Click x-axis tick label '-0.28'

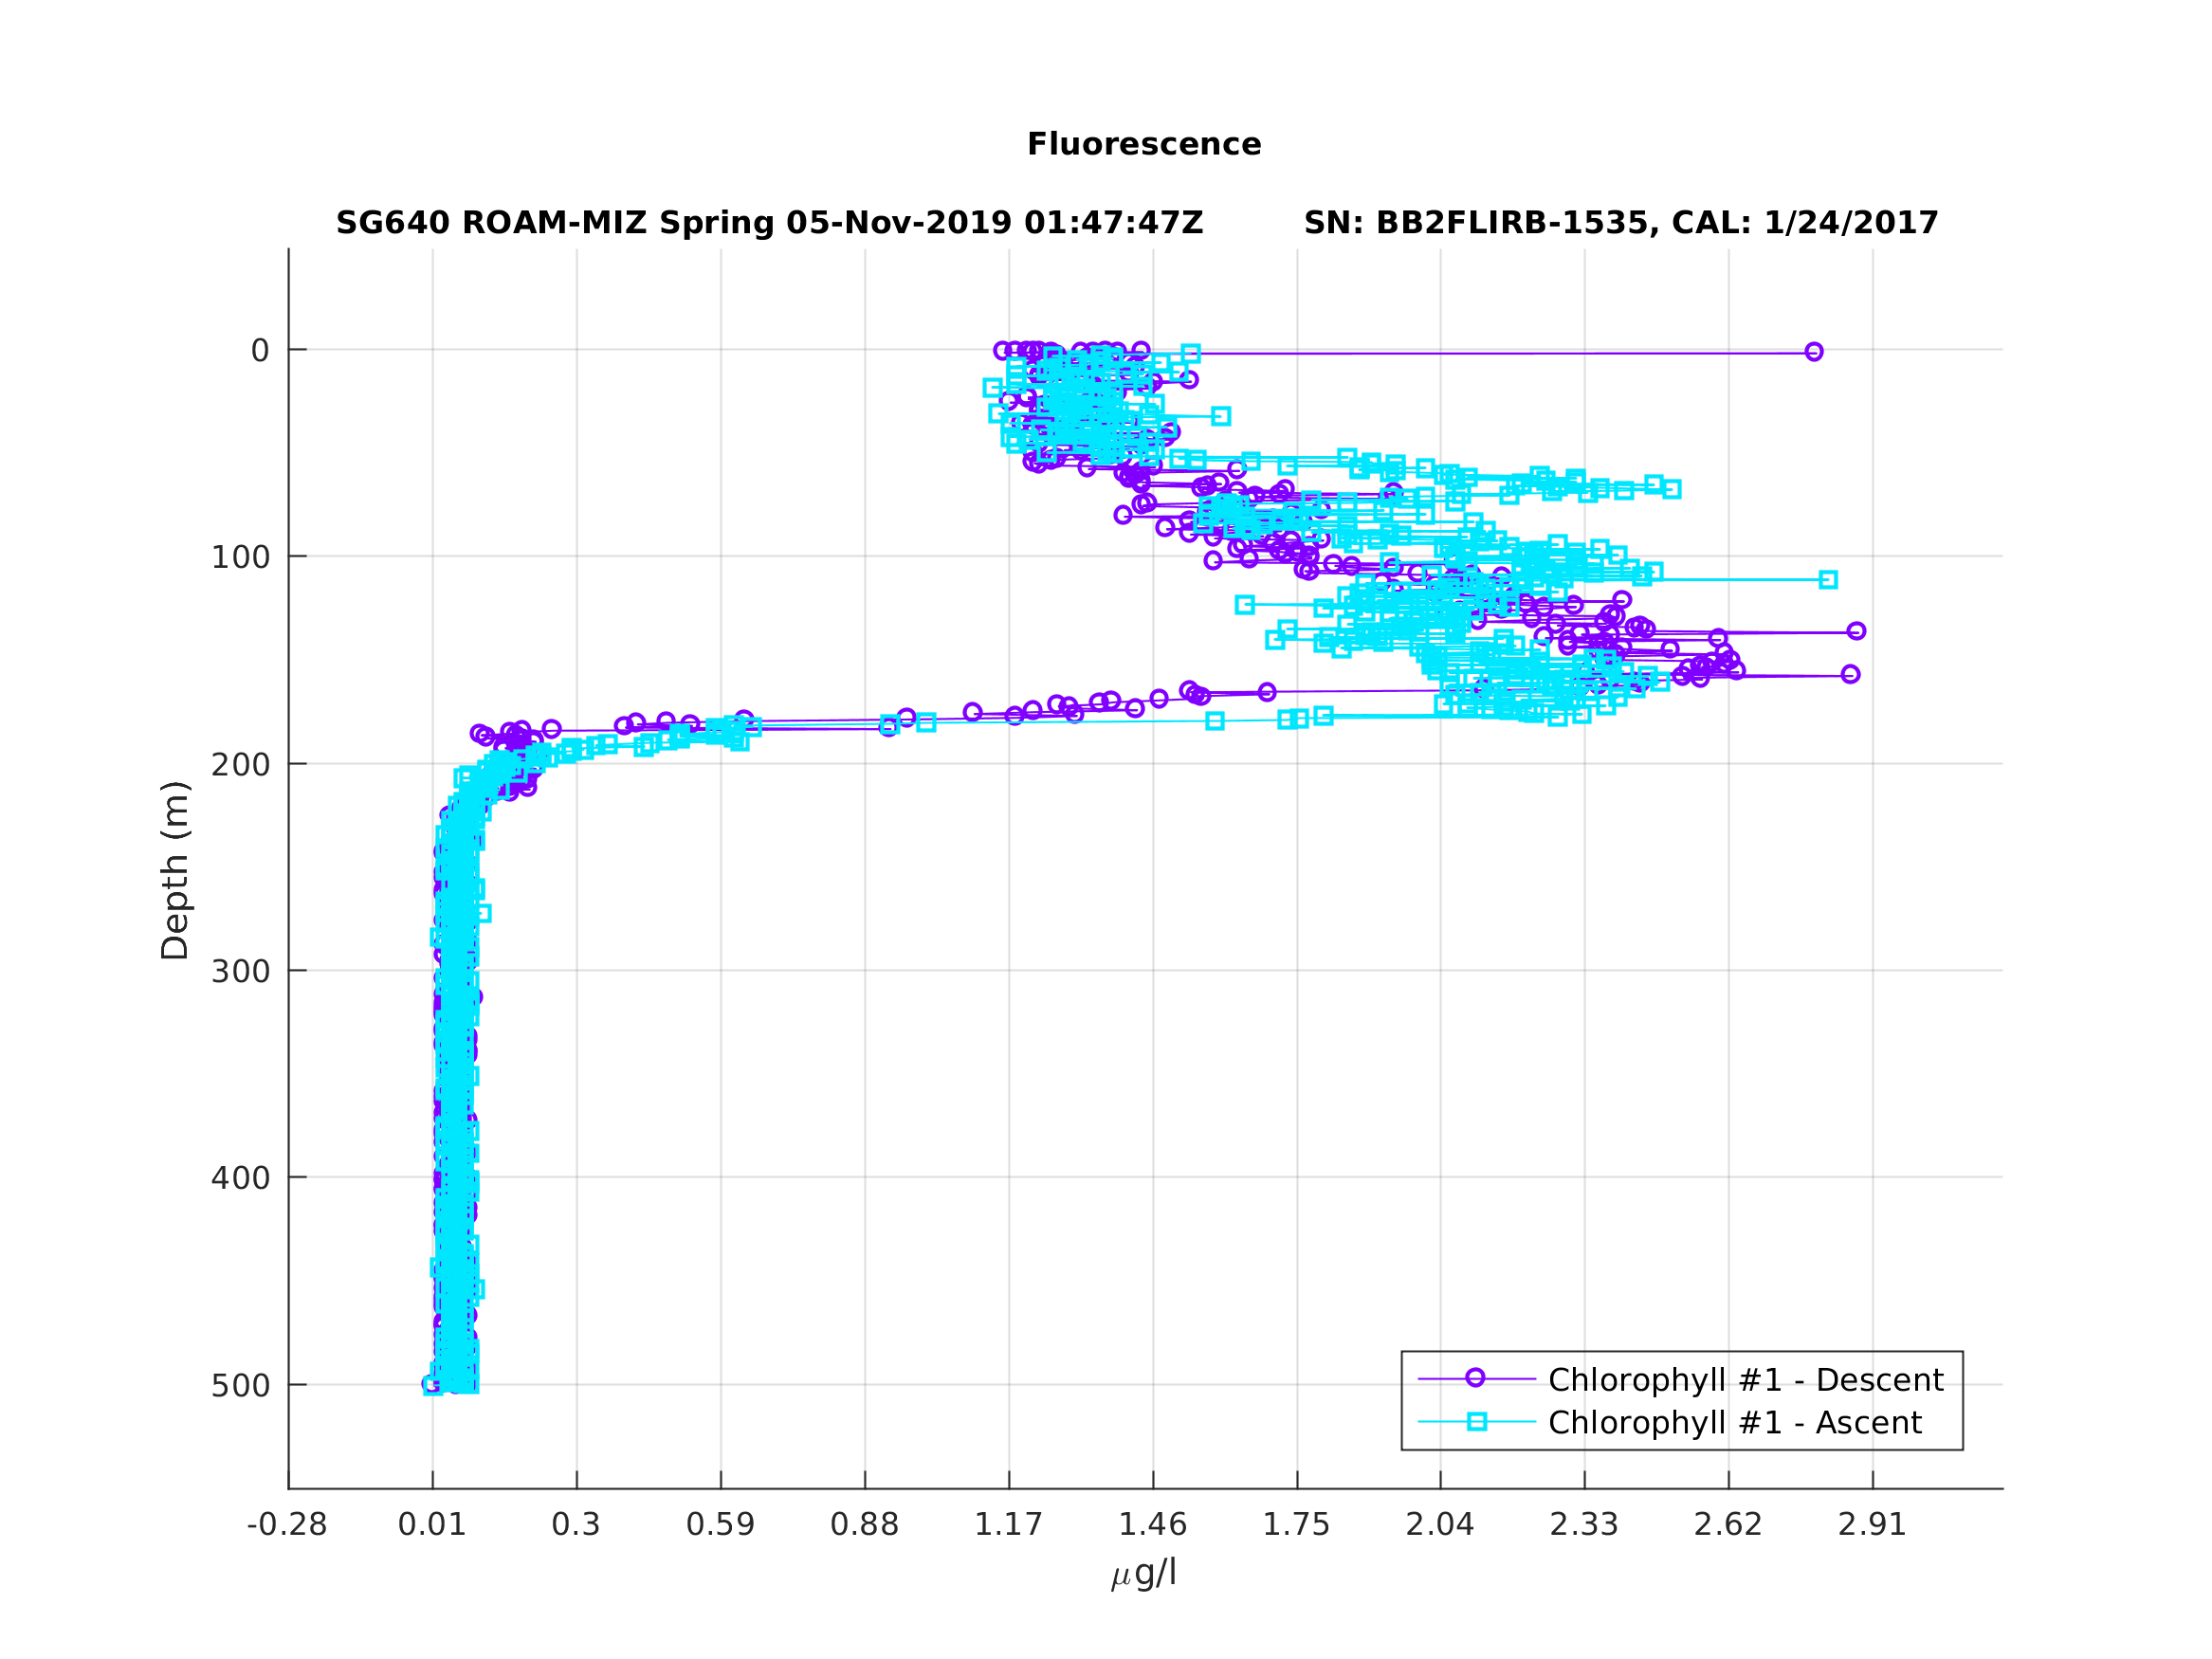click(287, 1525)
